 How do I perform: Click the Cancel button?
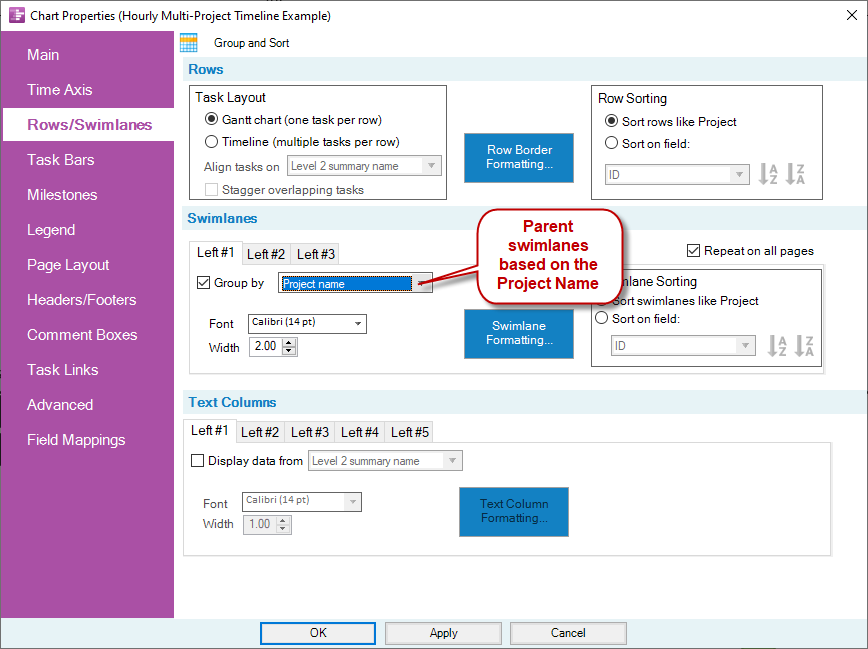point(568,633)
